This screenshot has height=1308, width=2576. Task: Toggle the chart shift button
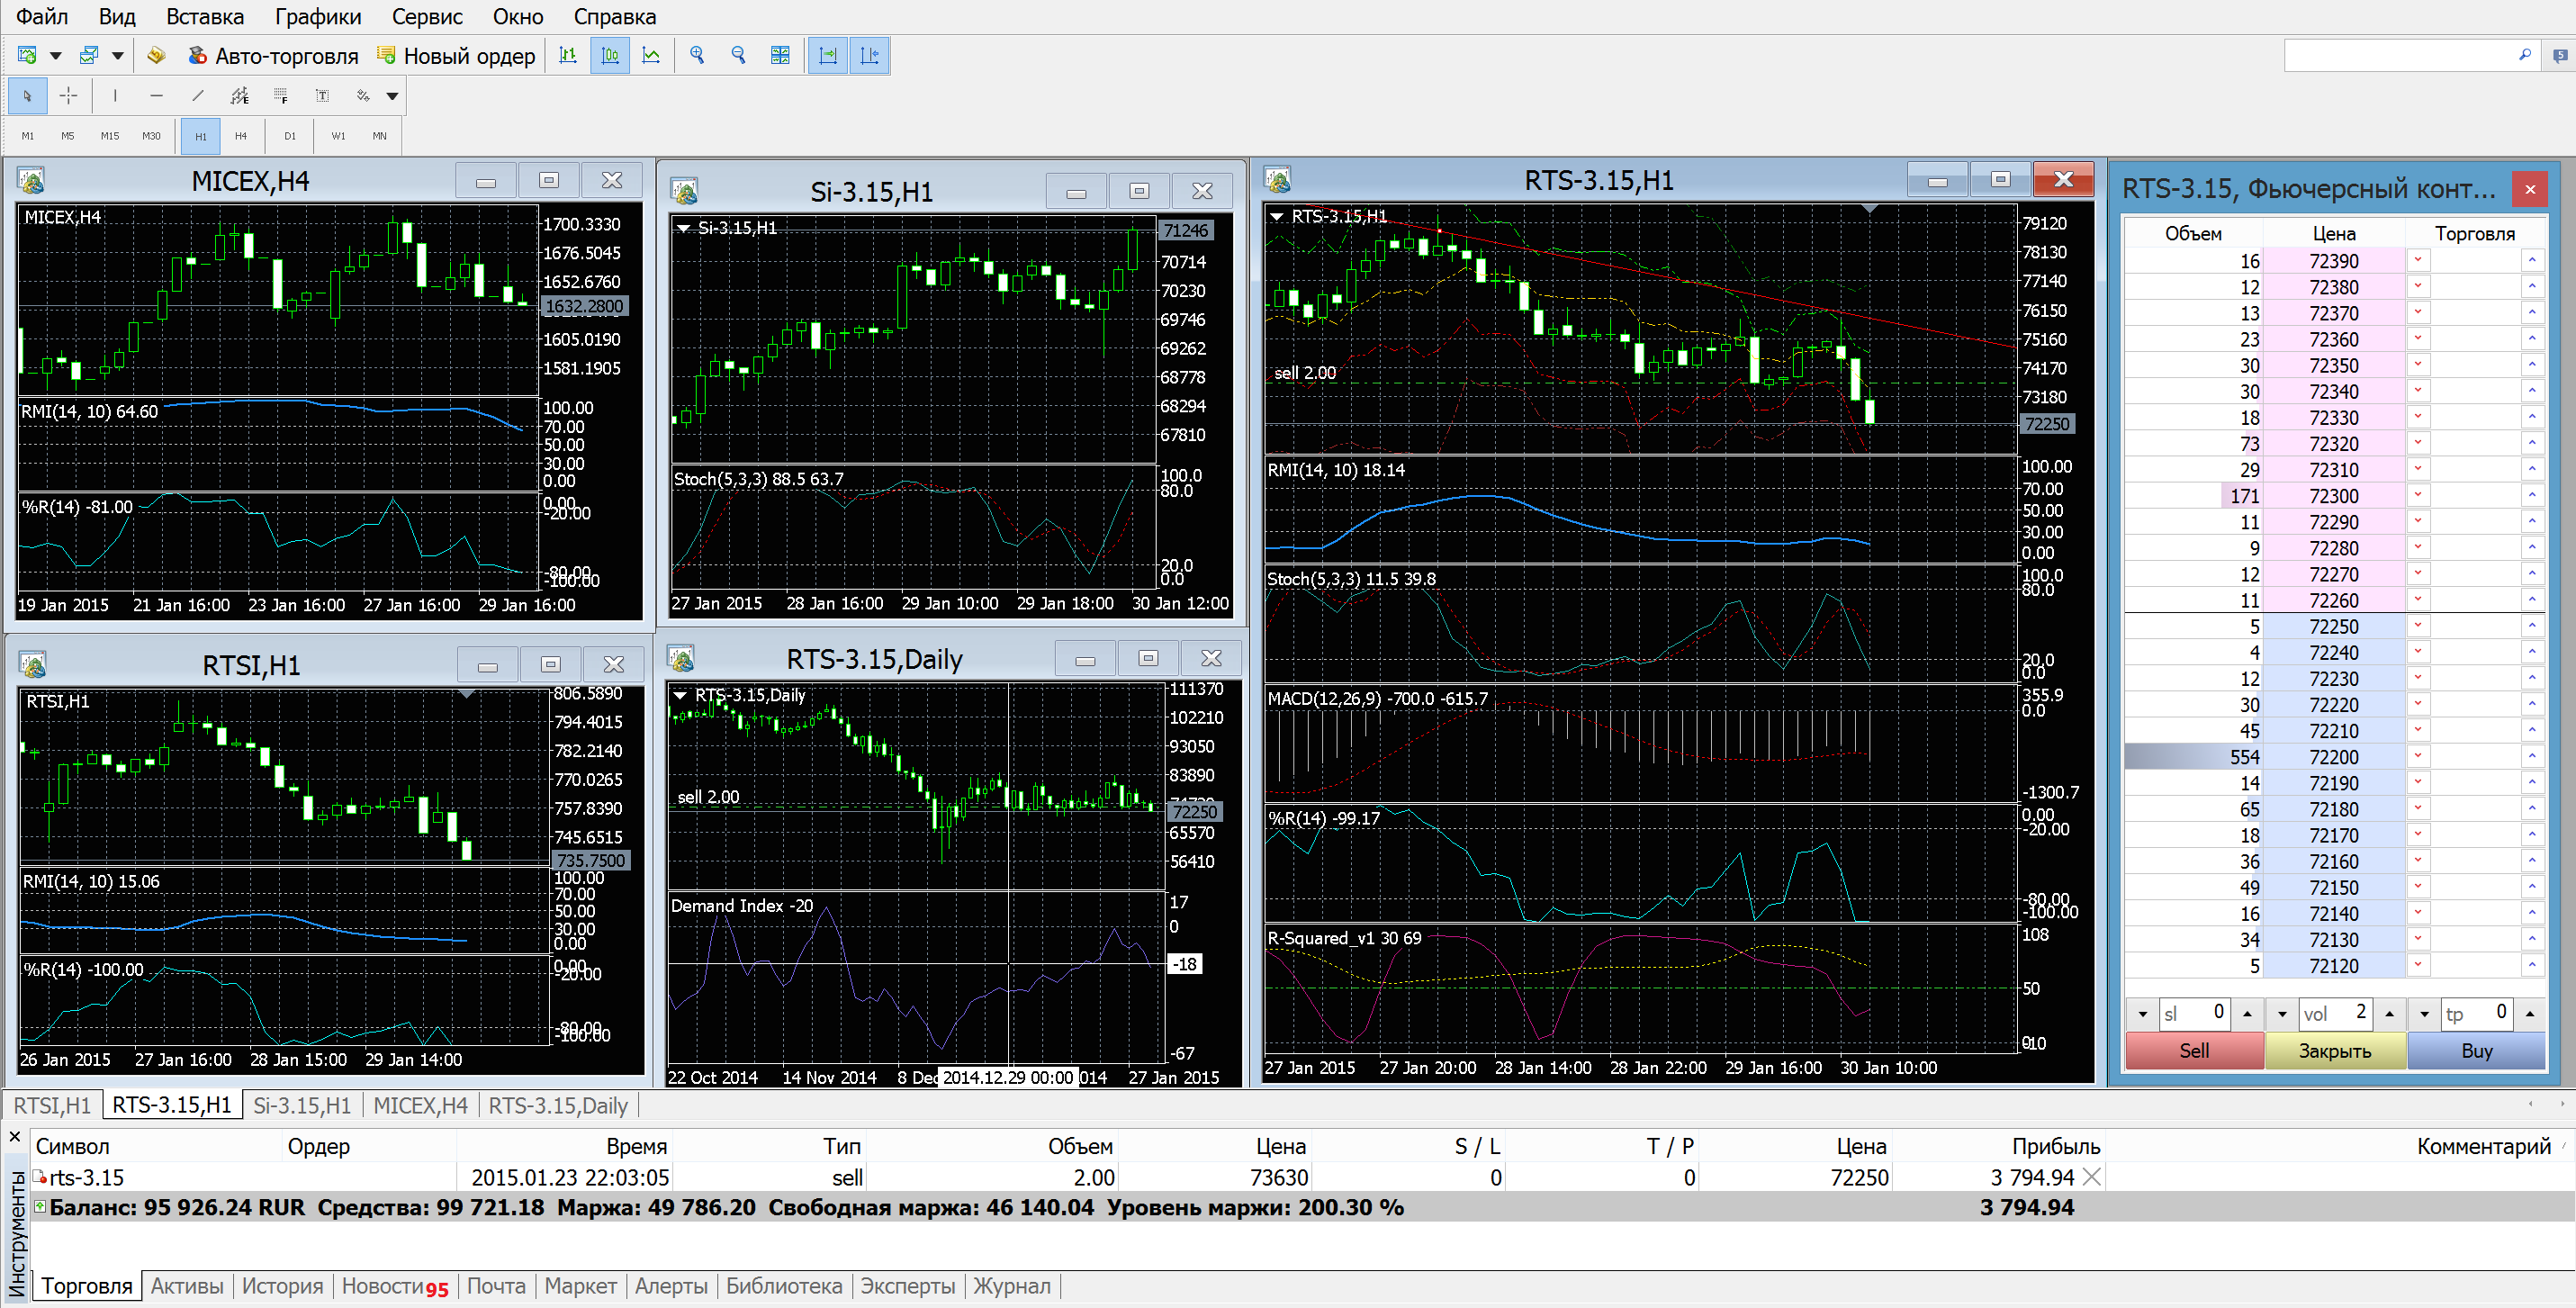[x=869, y=56]
